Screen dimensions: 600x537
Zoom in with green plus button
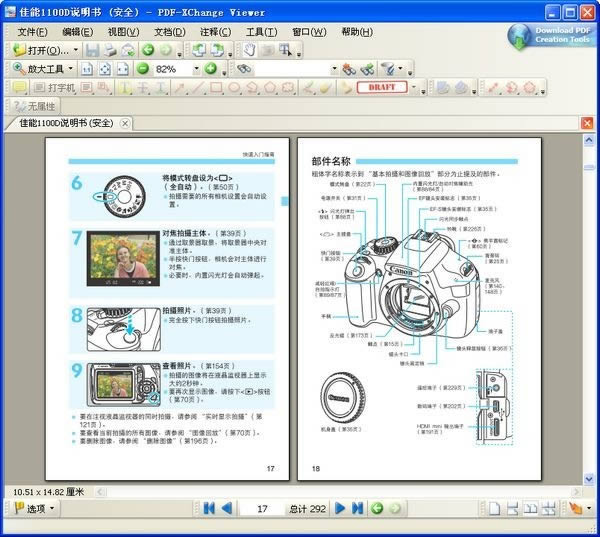(210, 69)
